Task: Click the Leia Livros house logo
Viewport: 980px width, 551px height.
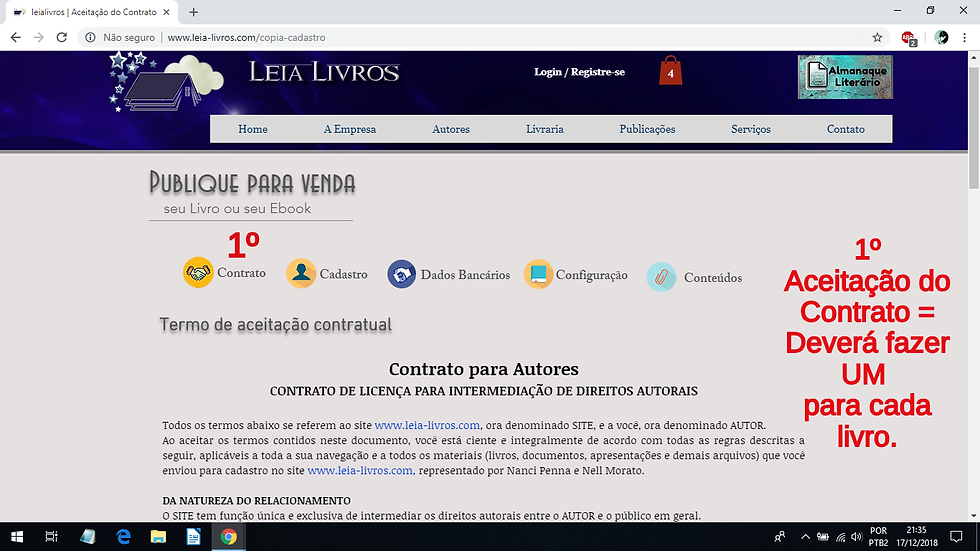Action: (166, 84)
